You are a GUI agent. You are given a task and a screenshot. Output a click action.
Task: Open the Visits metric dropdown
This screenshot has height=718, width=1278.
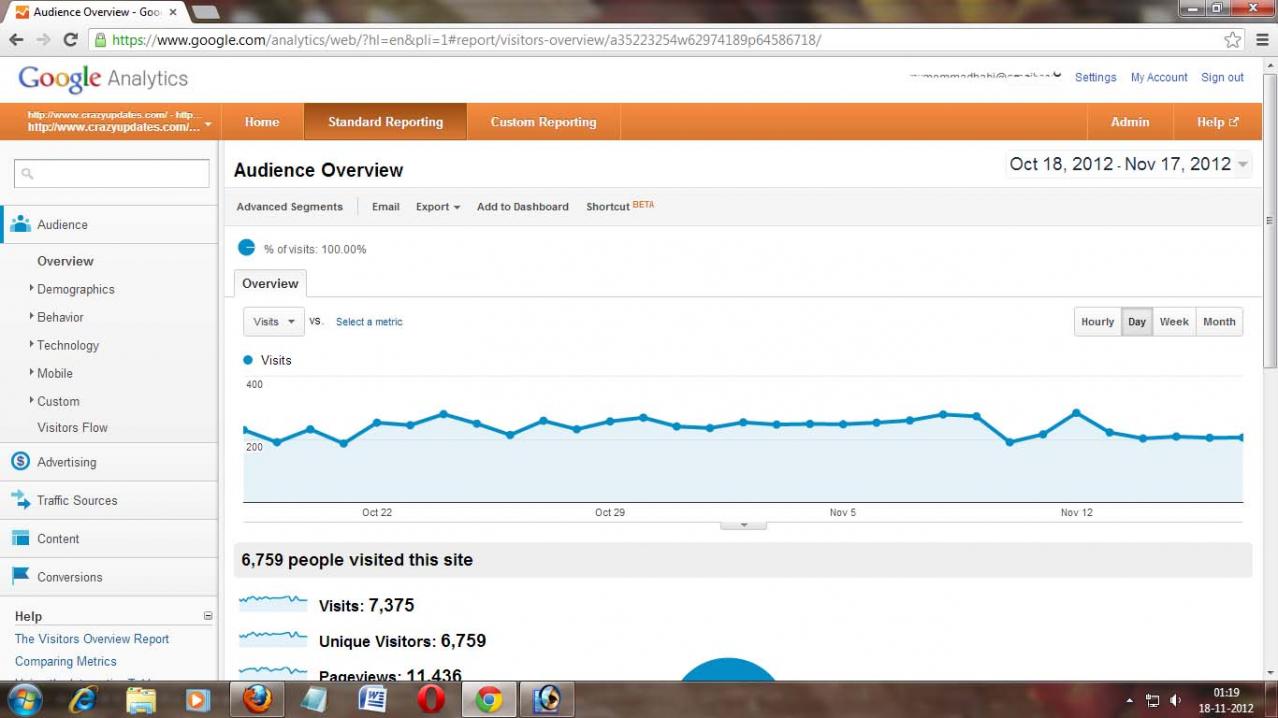pyautogui.click(x=274, y=322)
